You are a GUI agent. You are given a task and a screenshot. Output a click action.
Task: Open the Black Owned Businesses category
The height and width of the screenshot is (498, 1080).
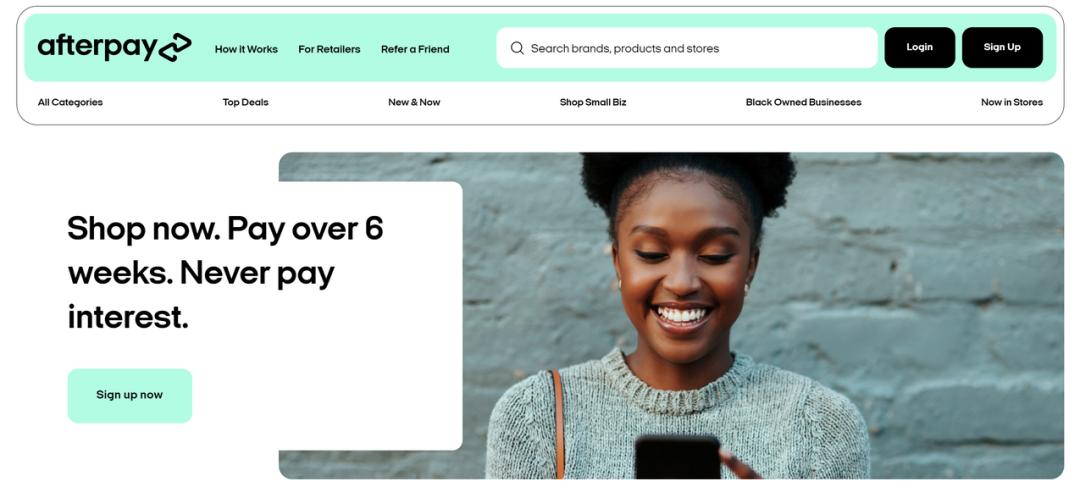pyautogui.click(x=803, y=102)
